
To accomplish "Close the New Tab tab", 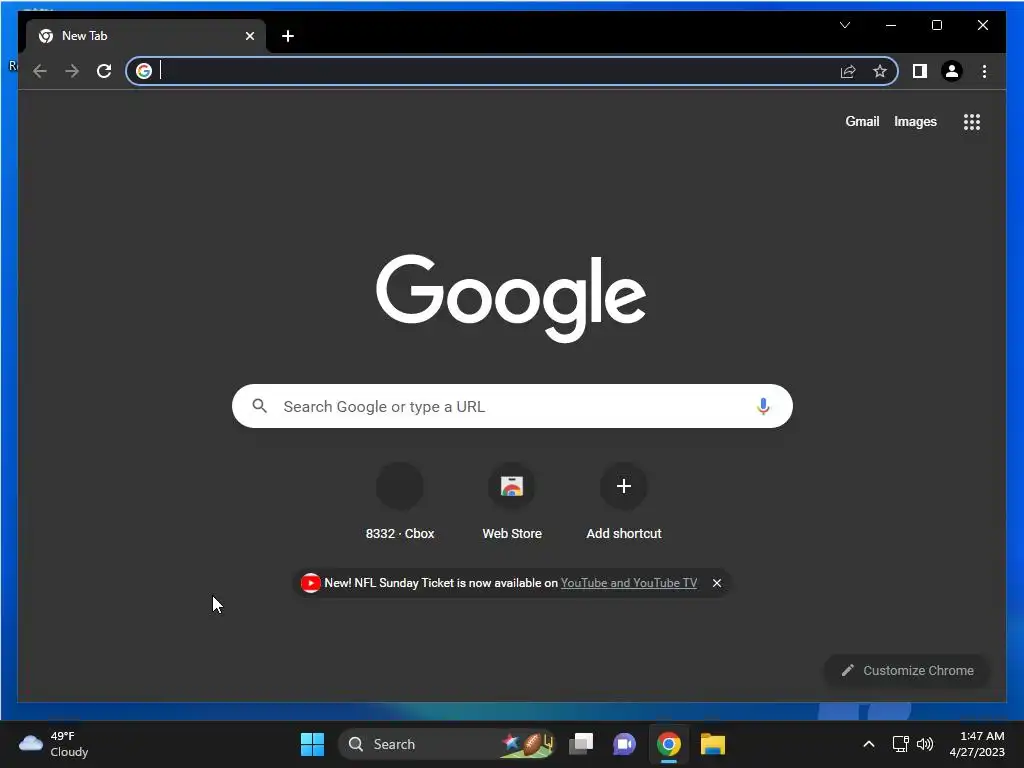I will point(249,36).
